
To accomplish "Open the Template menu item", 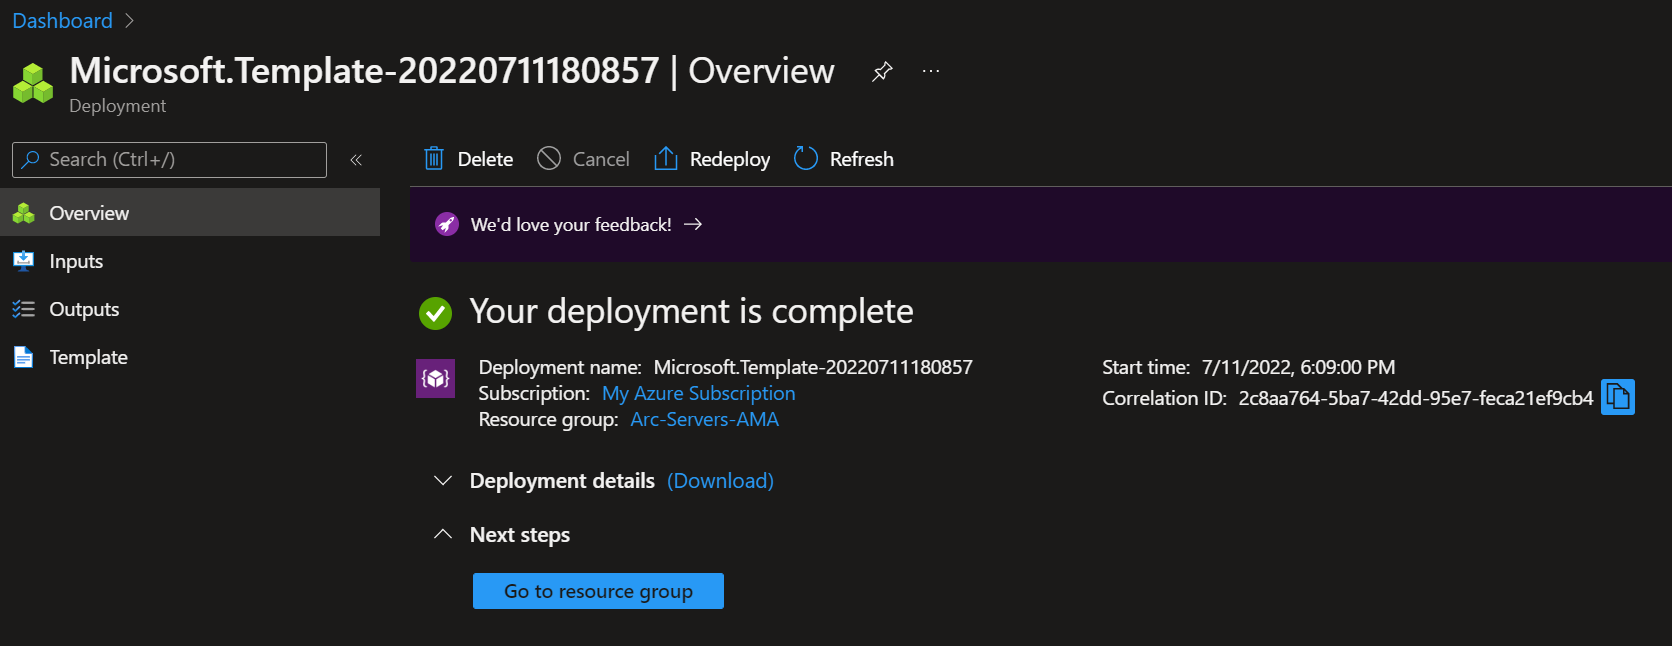I will tap(190, 357).
